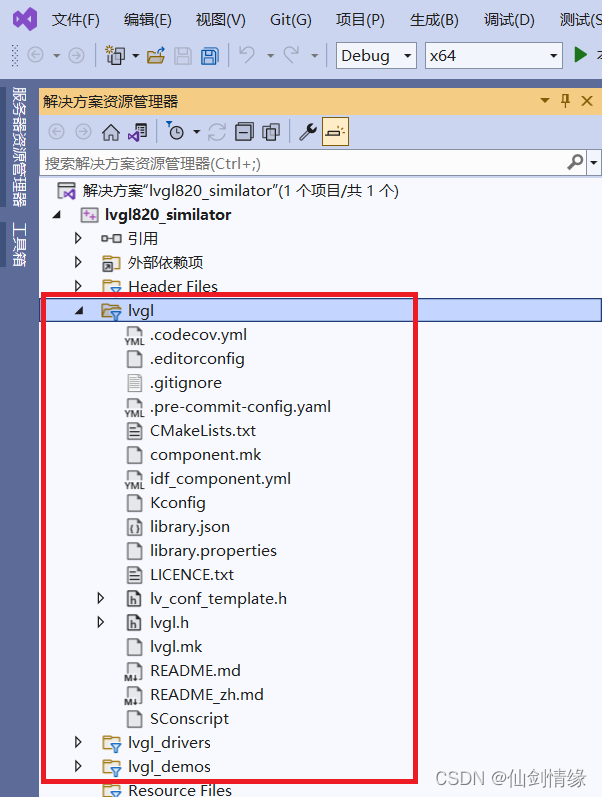Viewport: 602px width, 797px height.
Task: Select the .editorconfig file
Action: tap(197, 359)
